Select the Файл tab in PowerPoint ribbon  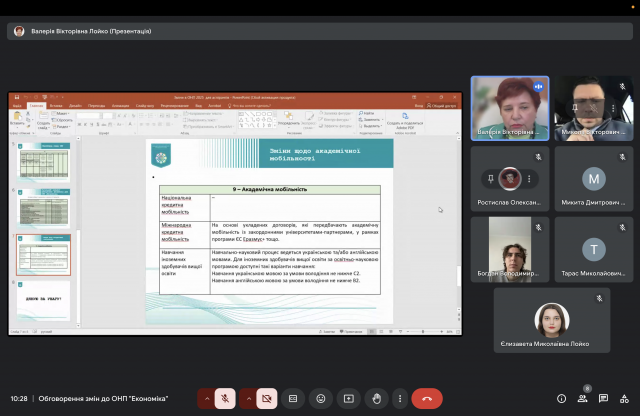point(17,104)
